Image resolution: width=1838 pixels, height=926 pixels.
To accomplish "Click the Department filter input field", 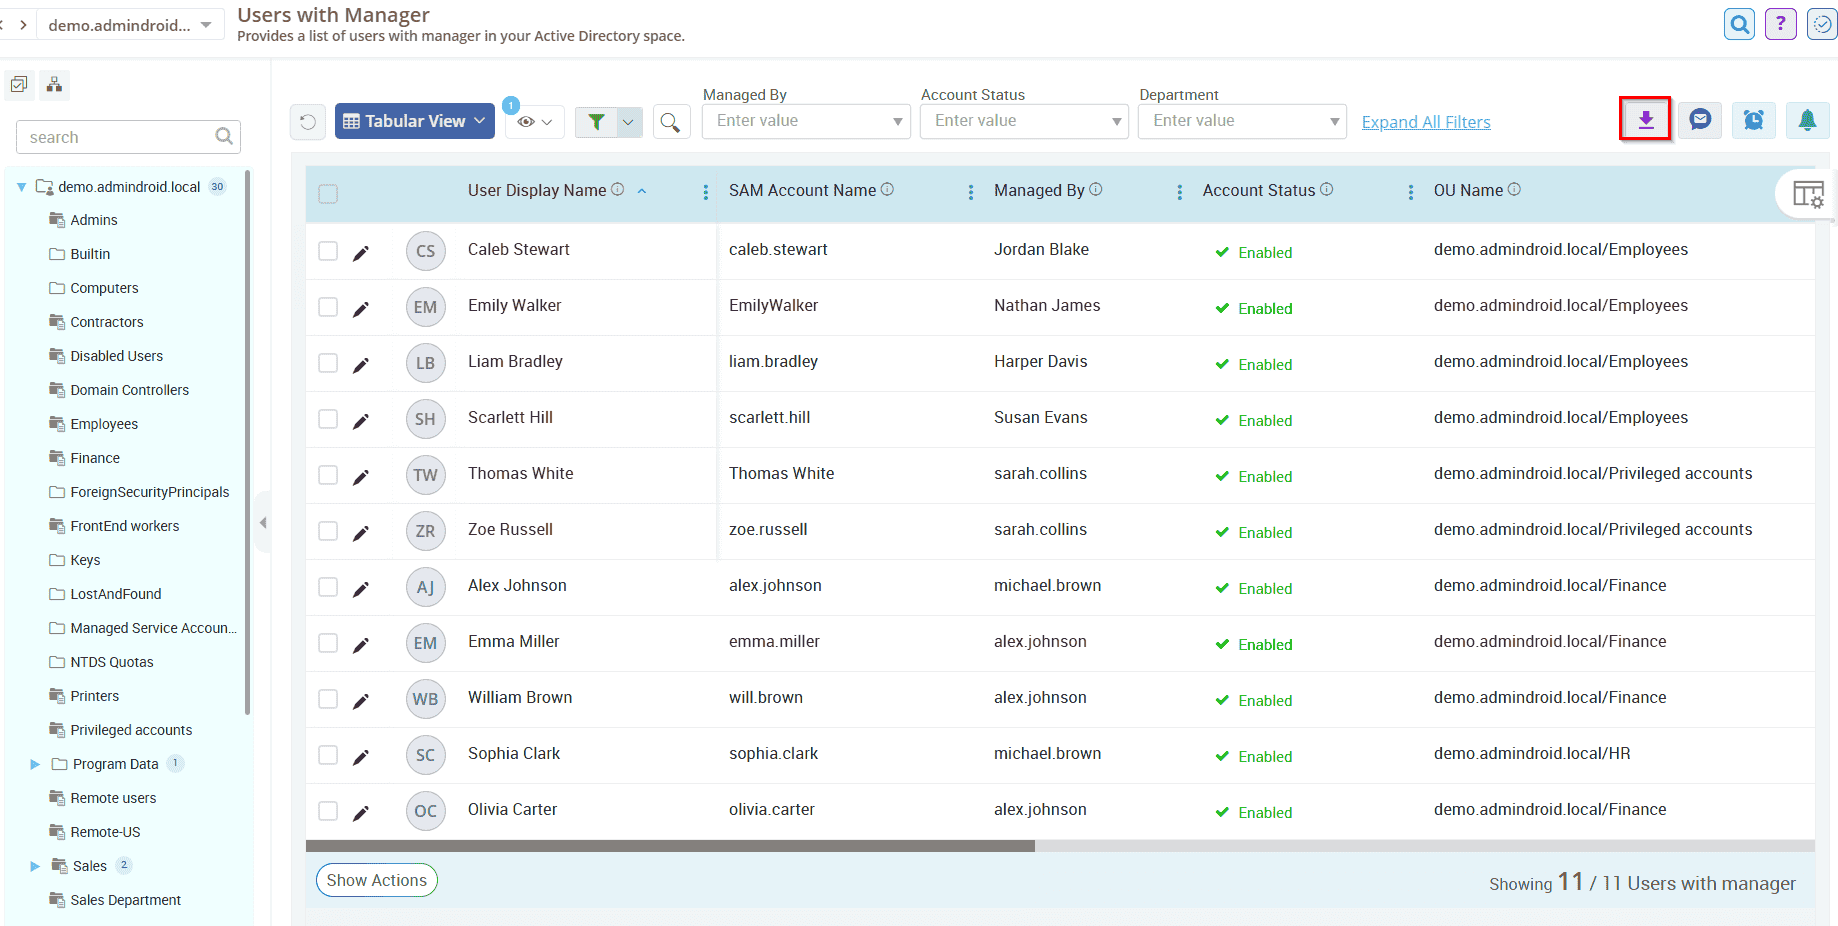I will click(1240, 120).
